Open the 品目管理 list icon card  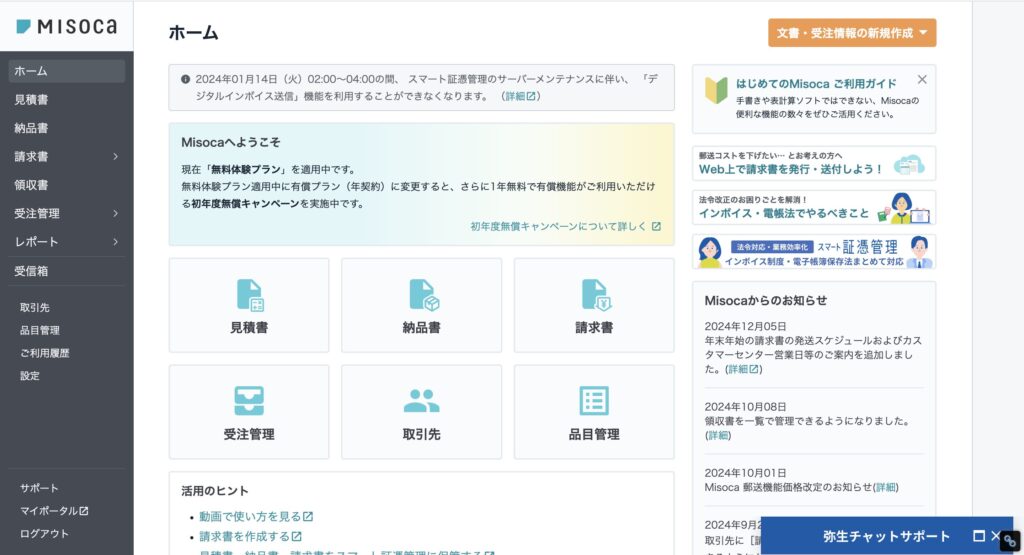coord(594,412)
